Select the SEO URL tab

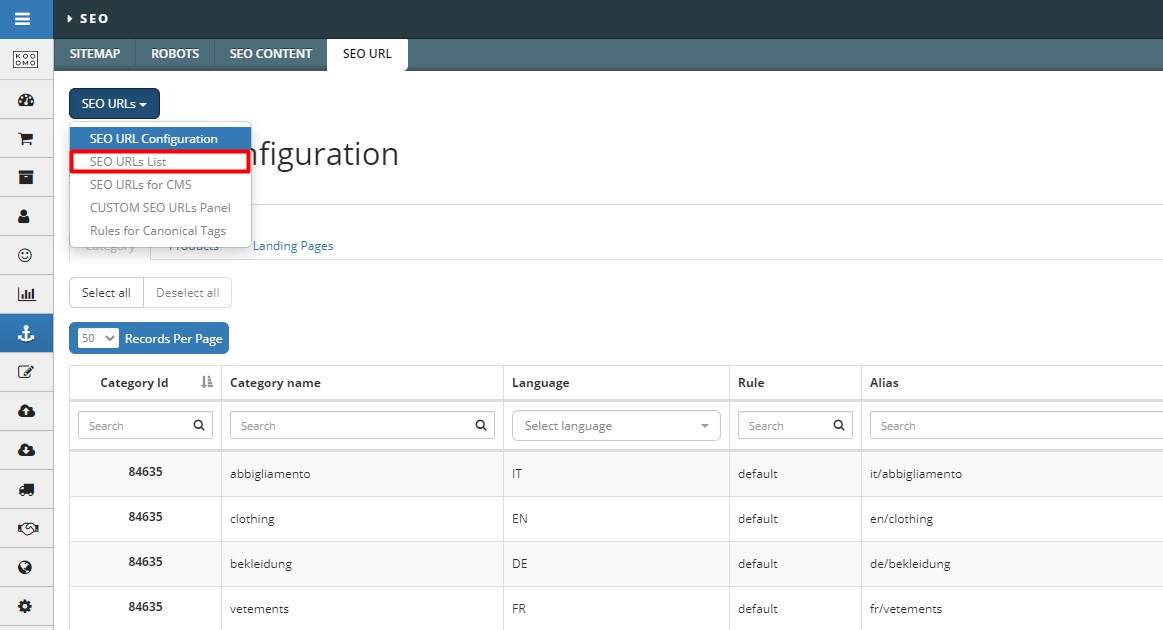coord(367,54)
